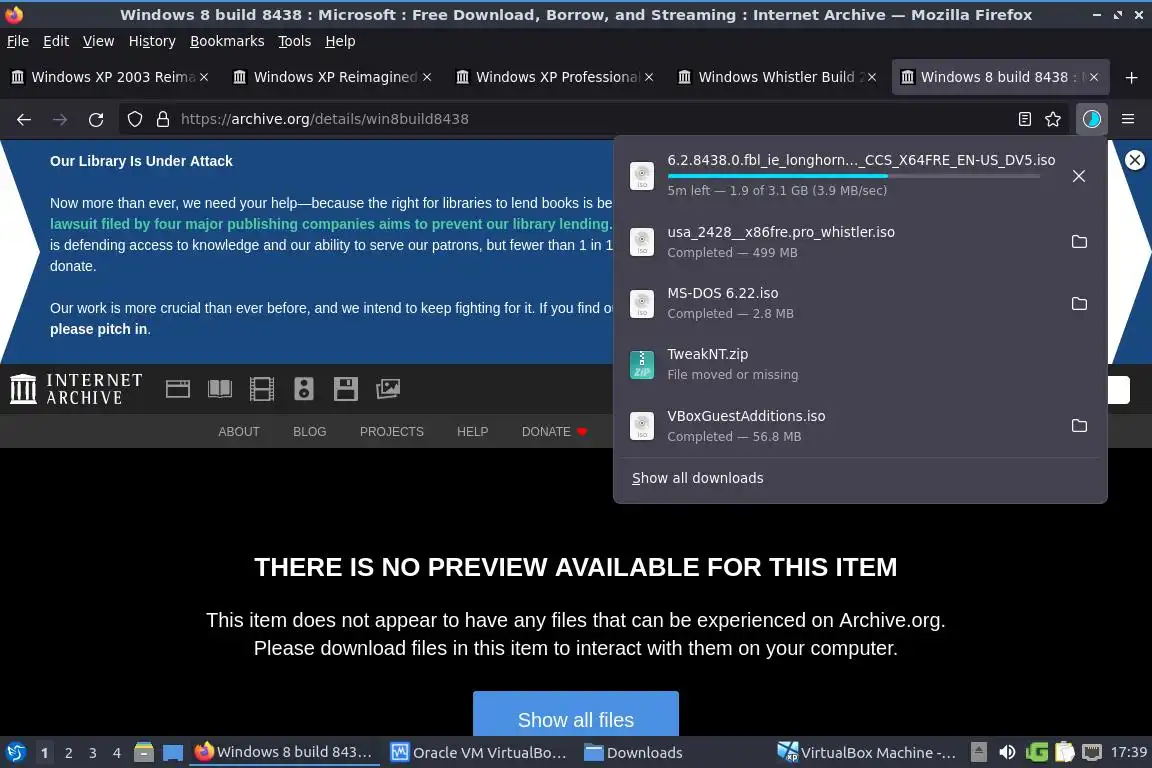Open the Tools menu

295,41
